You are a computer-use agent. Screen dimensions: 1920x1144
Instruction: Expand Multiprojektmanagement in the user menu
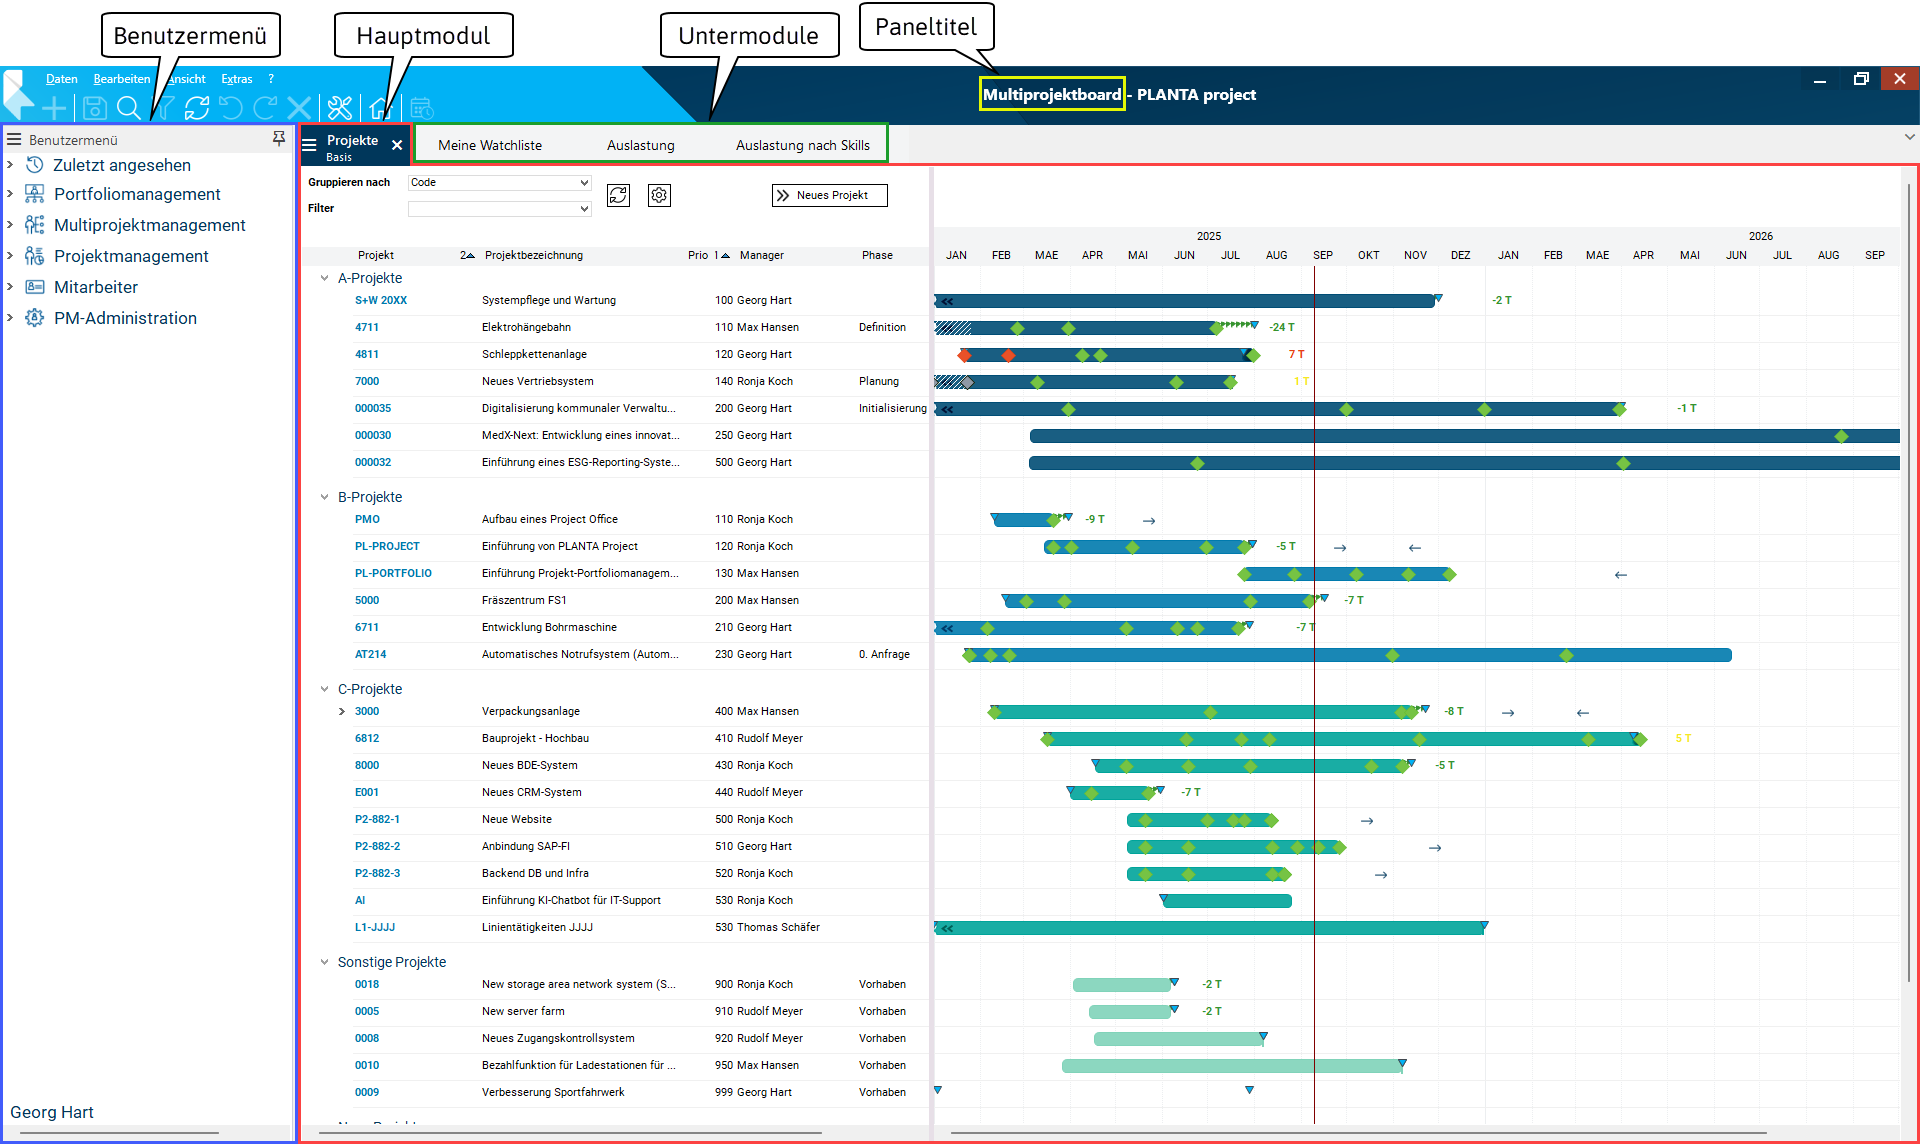tap(10, 225)
